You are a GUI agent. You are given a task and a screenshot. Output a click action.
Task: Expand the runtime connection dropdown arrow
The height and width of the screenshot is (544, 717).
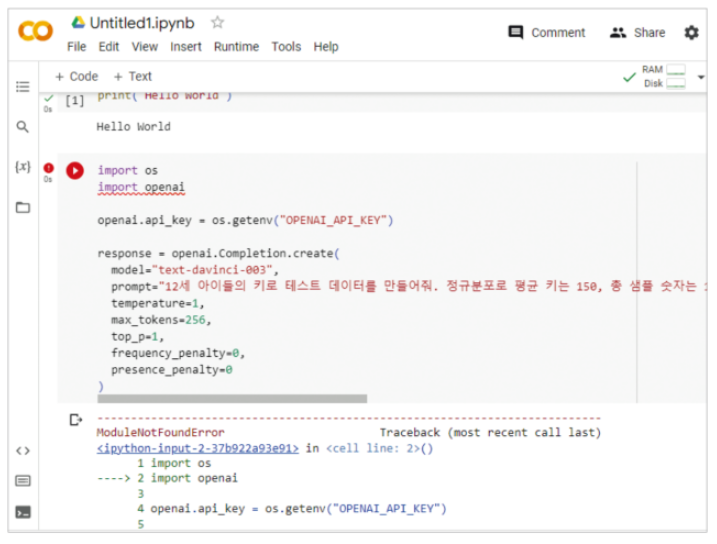(701, 77)
